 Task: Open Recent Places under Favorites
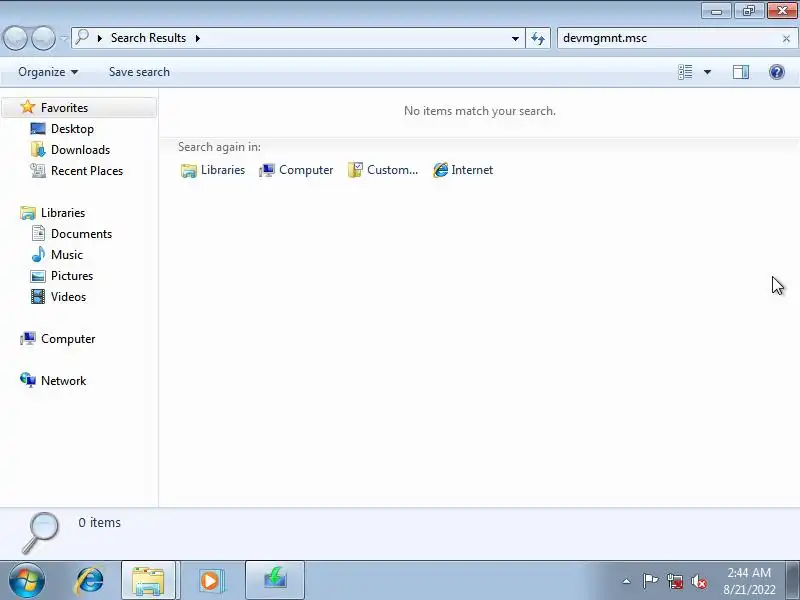click(x=87, y=170)
